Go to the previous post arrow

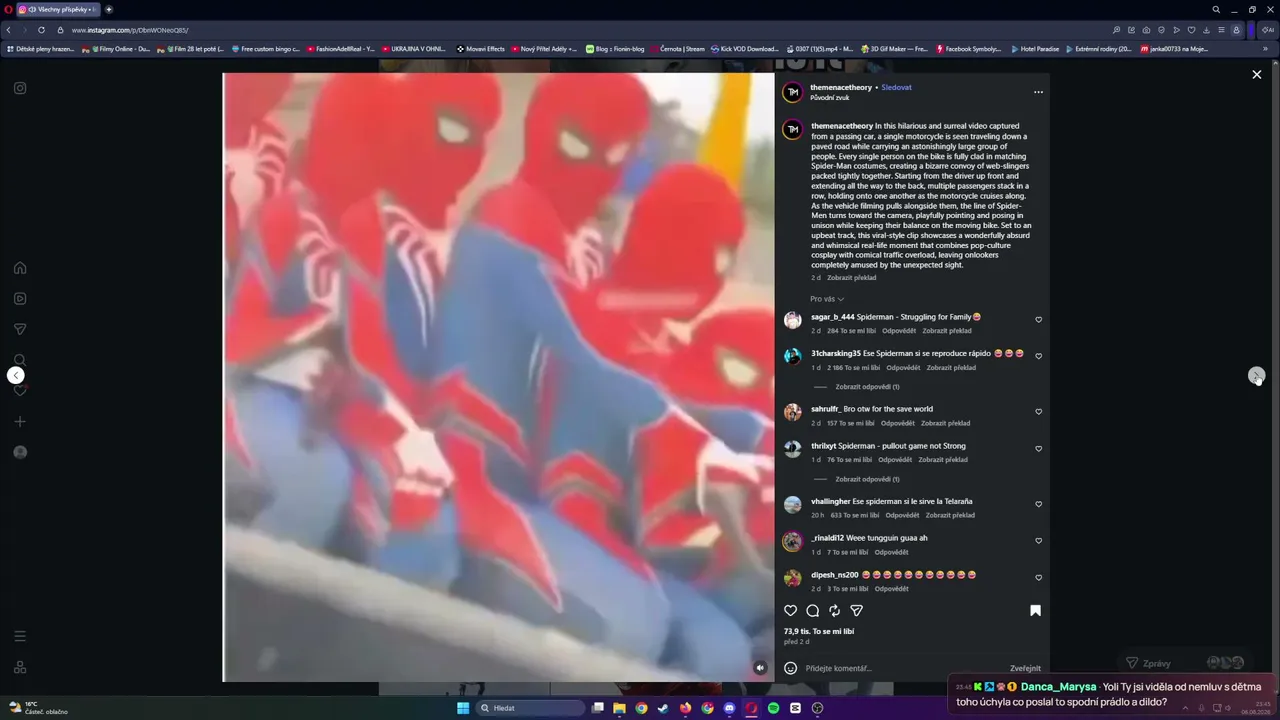point(16,375)
